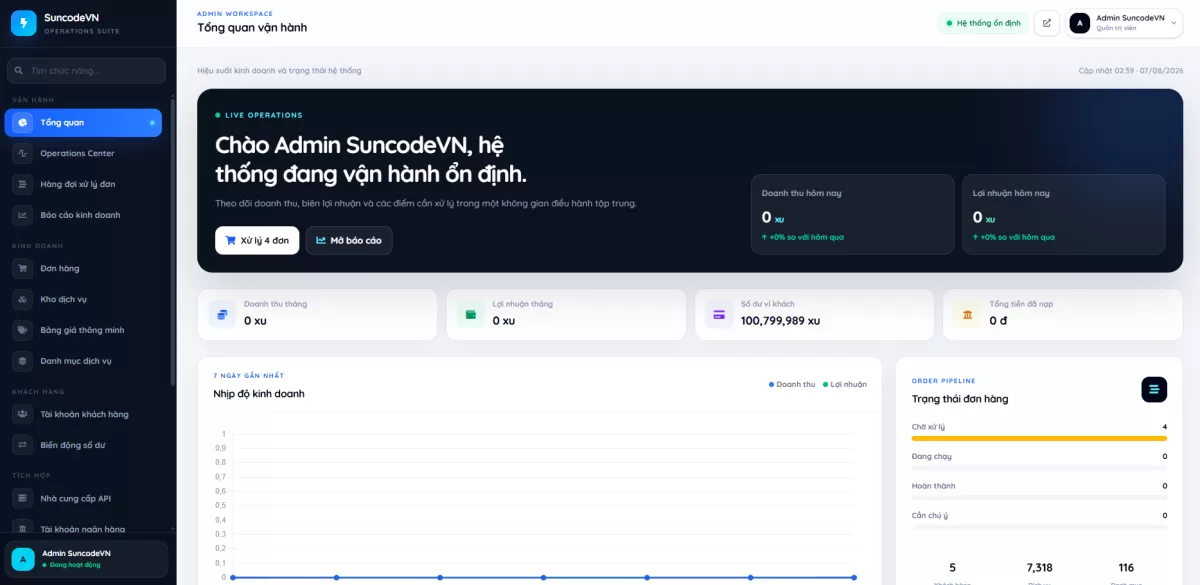Focus the Tìm chức năng search field

coord(86,71)
